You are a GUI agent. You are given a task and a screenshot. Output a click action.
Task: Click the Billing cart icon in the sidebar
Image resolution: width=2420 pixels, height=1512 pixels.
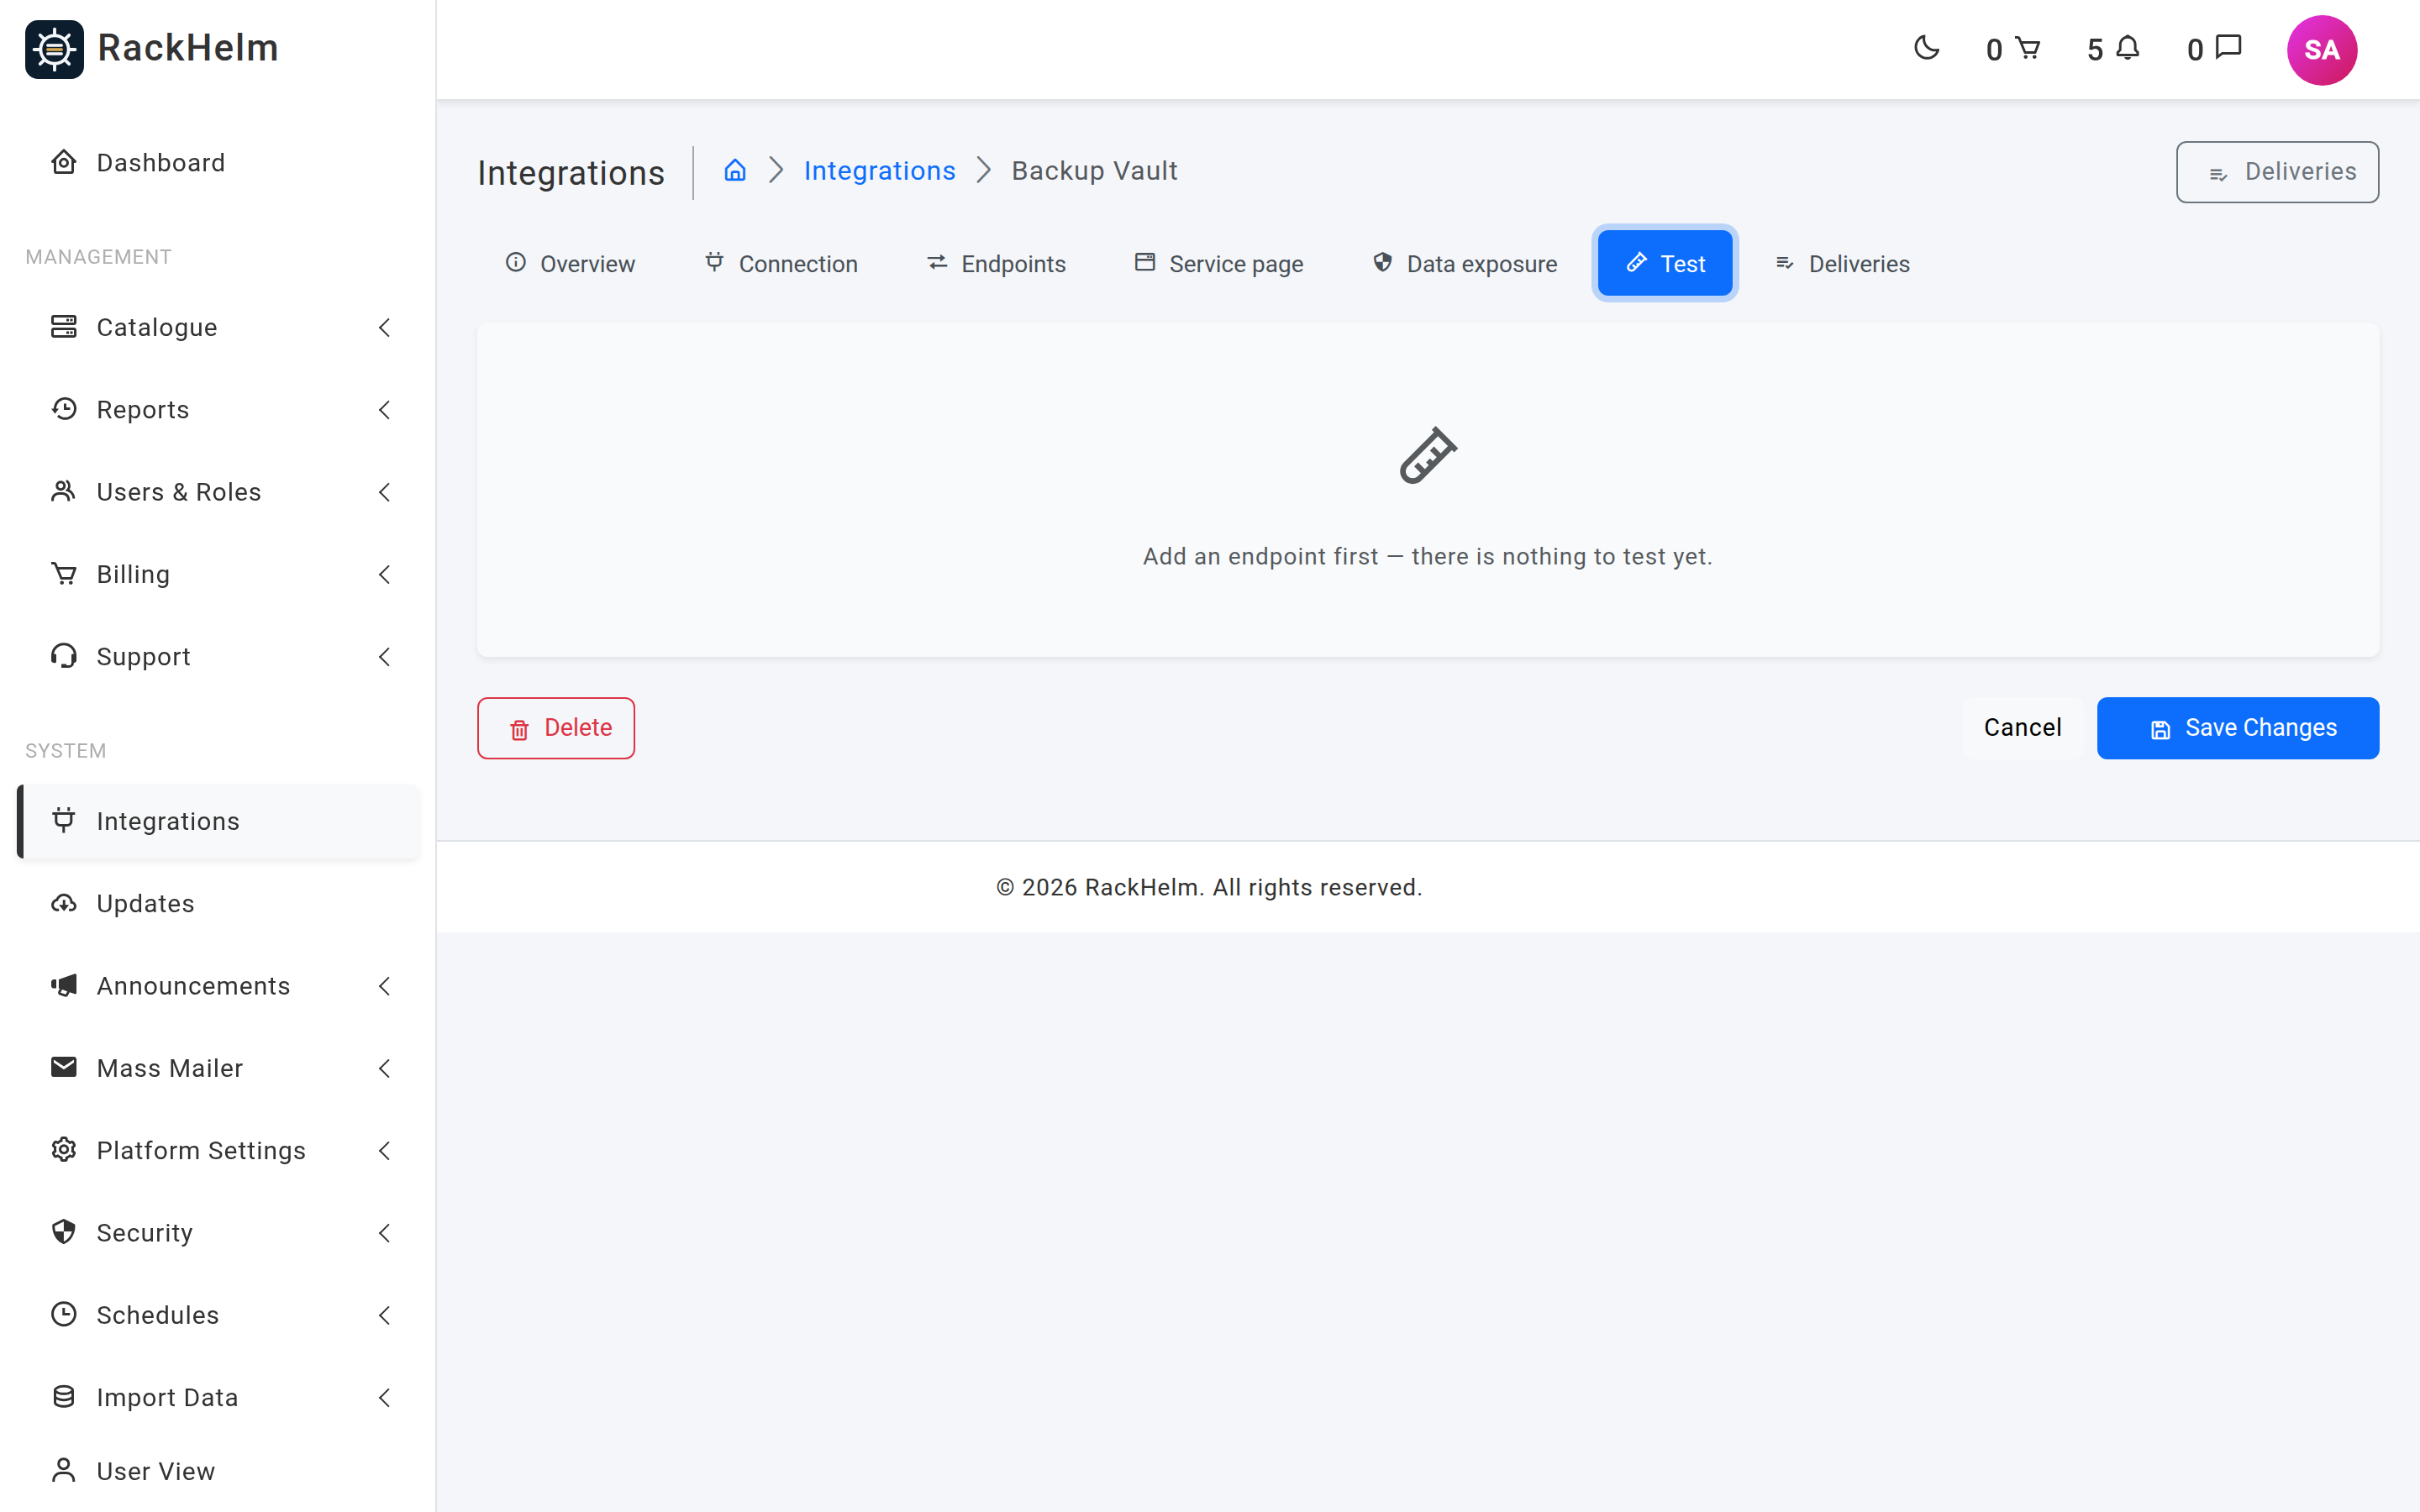pos(64,574)
